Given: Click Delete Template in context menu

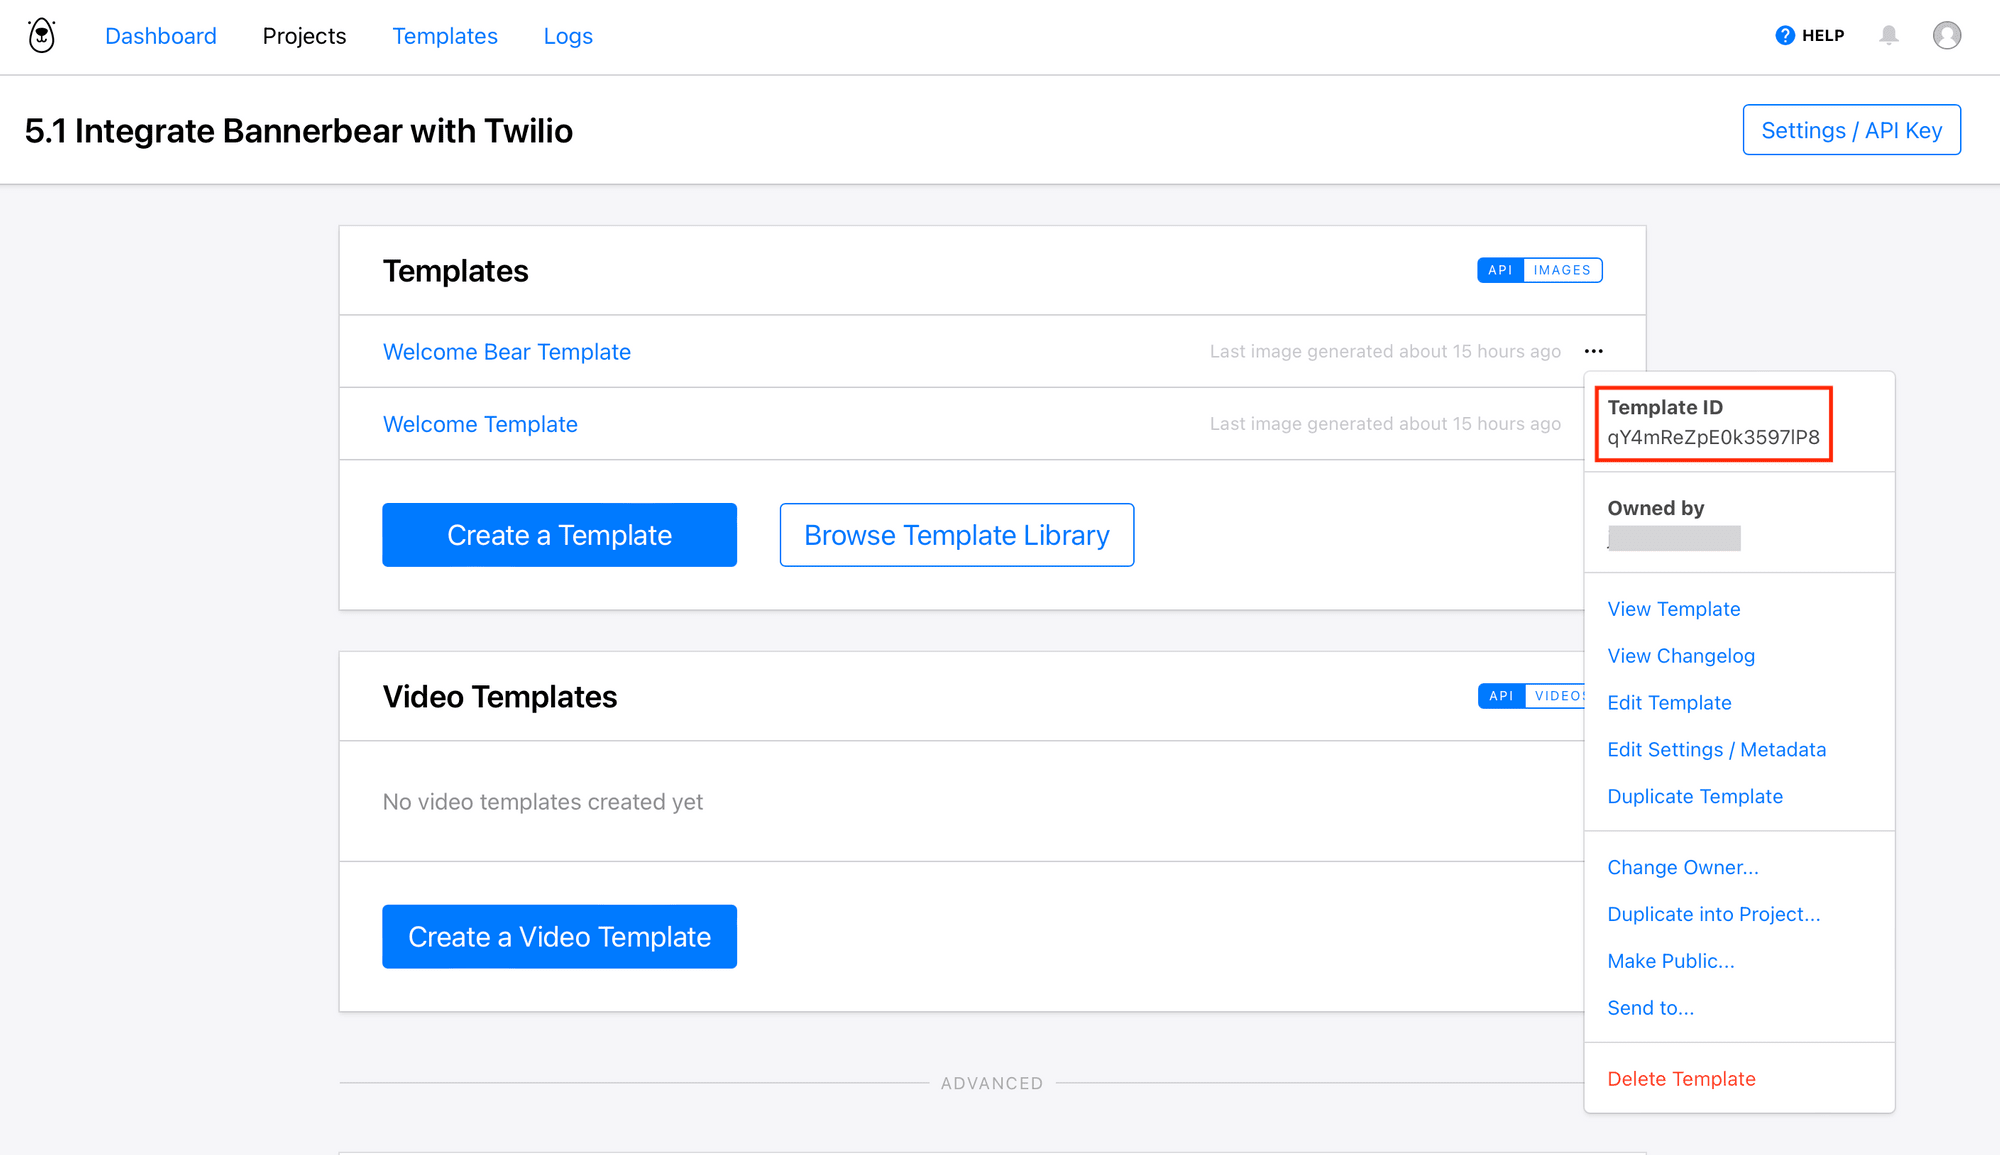Looking at the screenshot, I should point(1681,1078).
